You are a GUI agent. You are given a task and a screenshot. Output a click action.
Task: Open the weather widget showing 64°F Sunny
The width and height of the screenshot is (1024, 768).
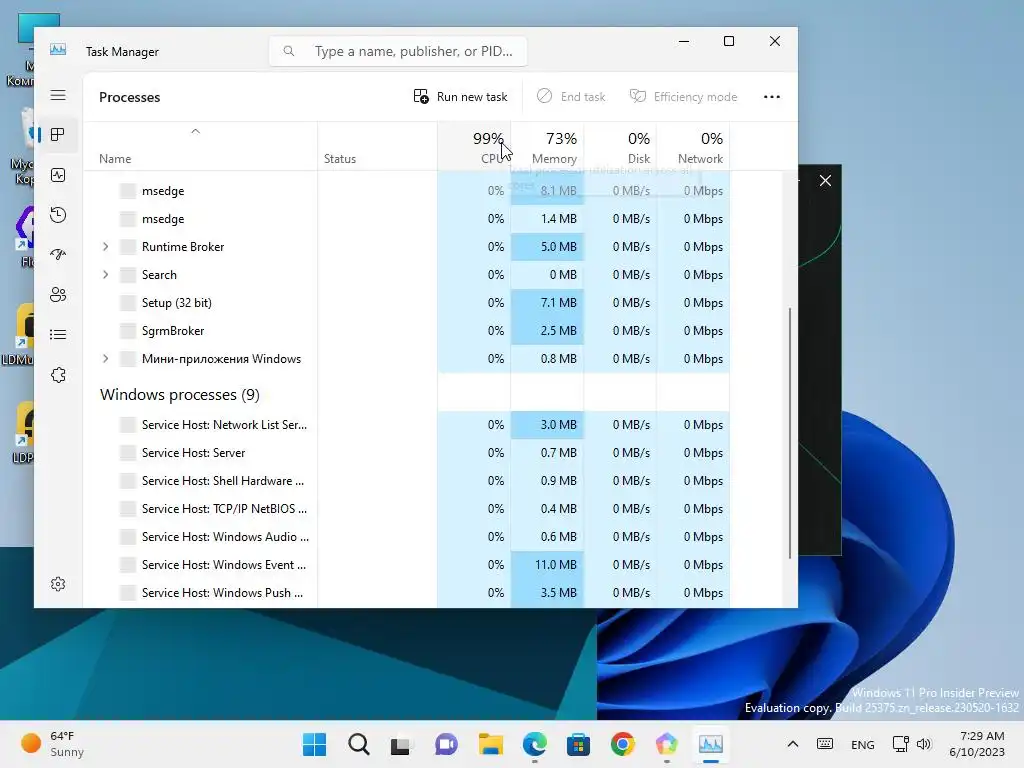click(x=52, y=744)
